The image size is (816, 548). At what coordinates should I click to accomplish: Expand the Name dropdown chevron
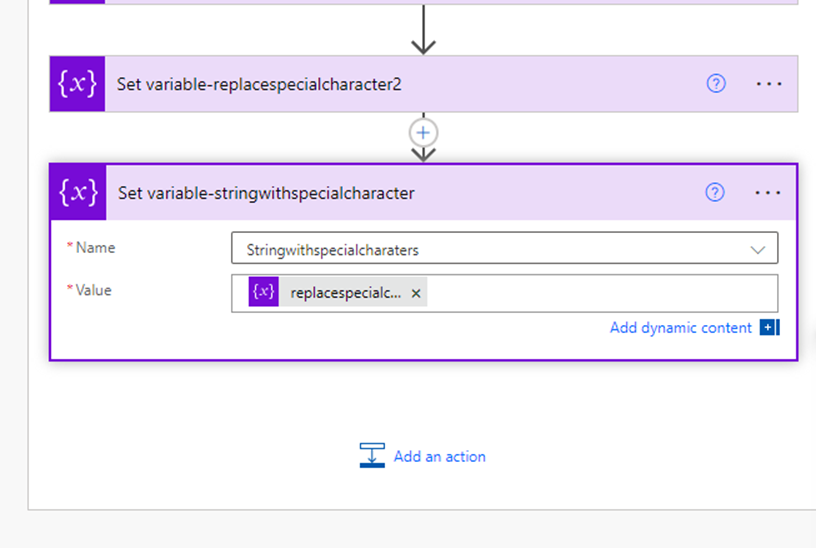click(x=757, y=249)
